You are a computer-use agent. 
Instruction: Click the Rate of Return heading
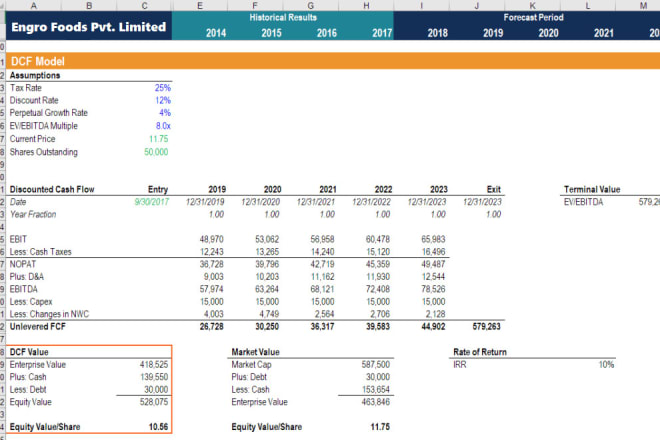tap(480, 352)
